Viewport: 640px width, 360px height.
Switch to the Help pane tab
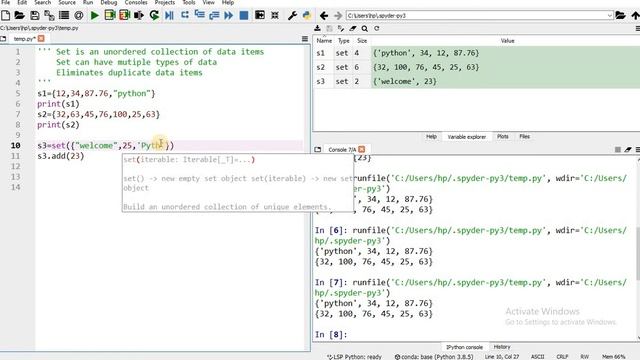click(431, 137)
